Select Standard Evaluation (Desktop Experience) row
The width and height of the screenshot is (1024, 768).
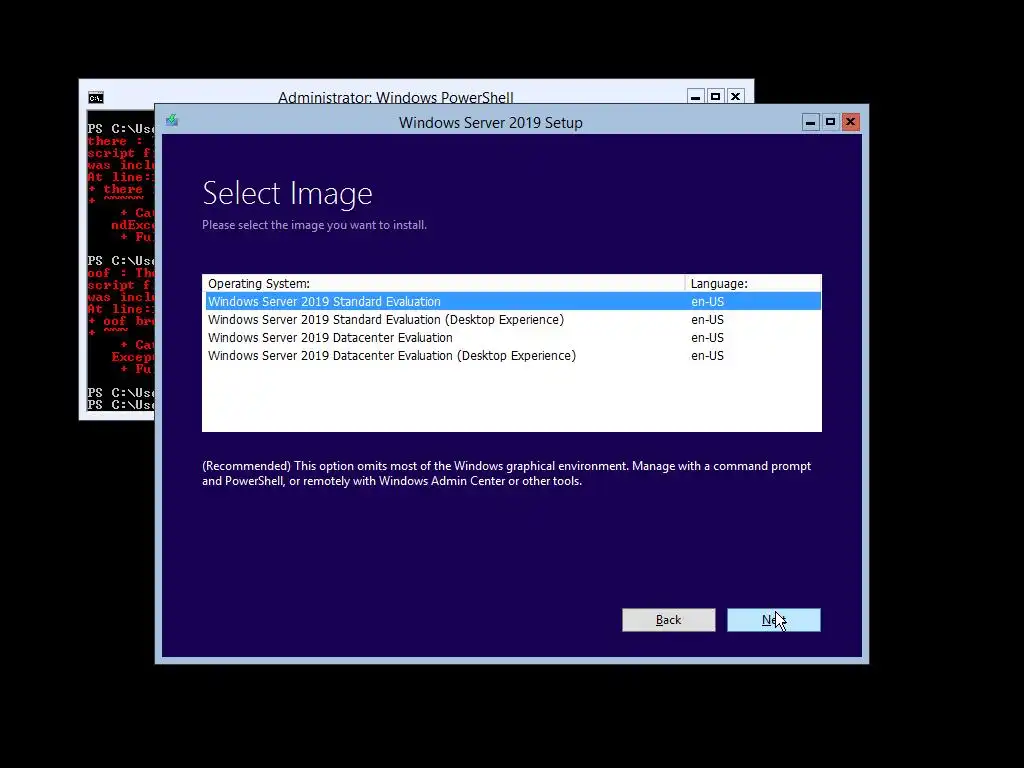(513, 319)
